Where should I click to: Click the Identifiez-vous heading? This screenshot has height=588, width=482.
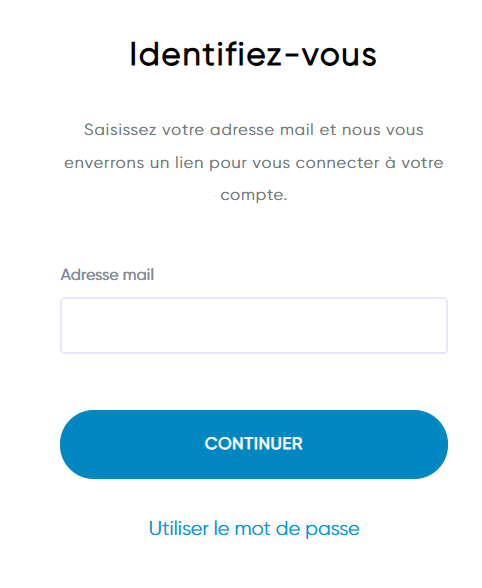click(253, 55)
